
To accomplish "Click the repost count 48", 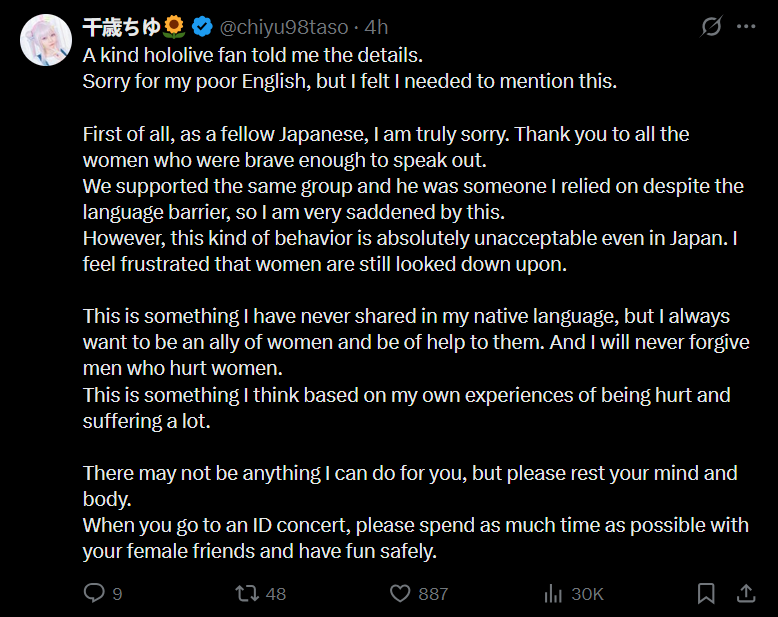I will pos(276,594).
